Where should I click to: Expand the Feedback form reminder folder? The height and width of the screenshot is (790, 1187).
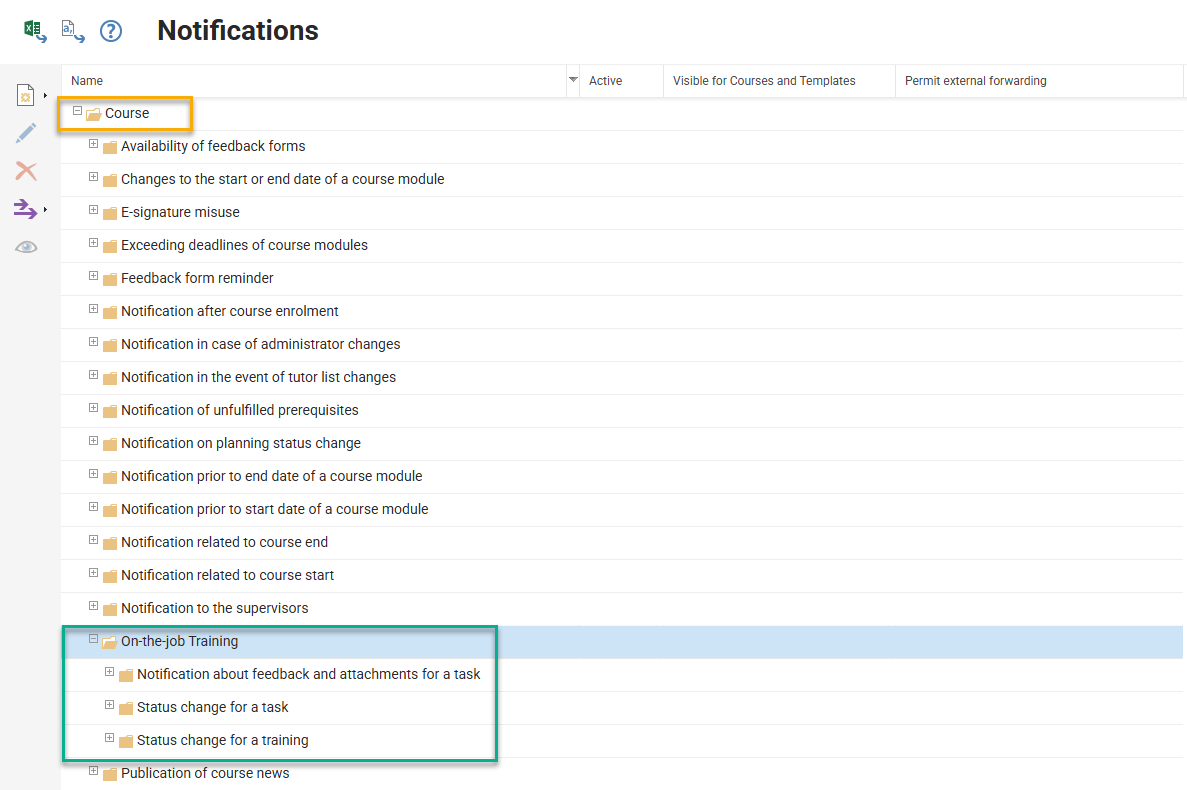pos(93,277)
